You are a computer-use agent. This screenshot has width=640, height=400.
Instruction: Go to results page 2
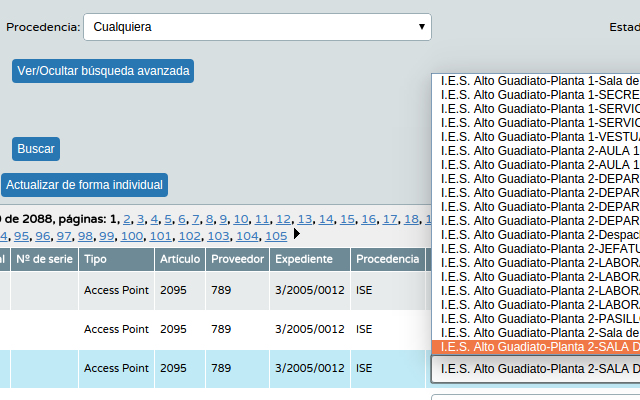(127, 219)
